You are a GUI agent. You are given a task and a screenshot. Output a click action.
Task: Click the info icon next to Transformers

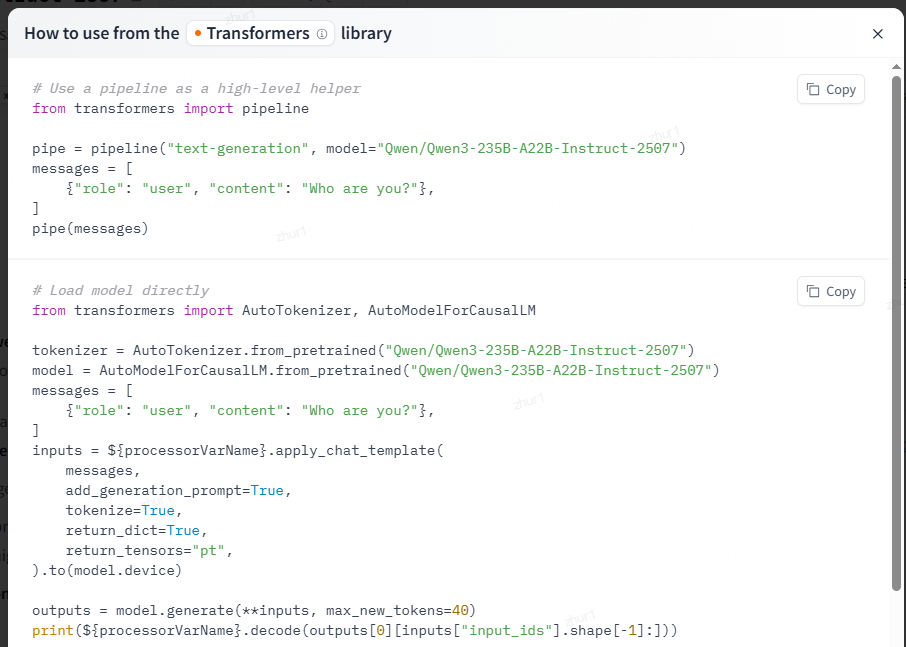[322, 34]
